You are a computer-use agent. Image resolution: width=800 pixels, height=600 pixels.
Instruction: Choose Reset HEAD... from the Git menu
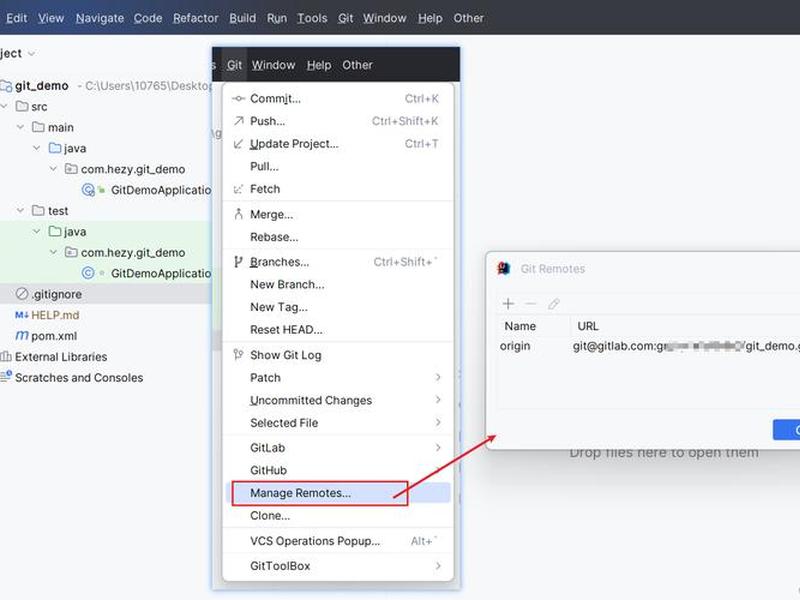point(338,330)
